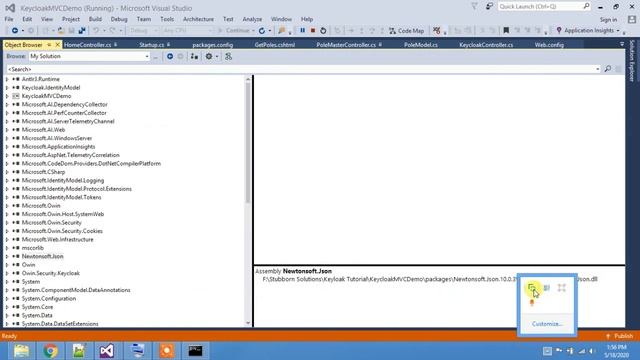Click the account picture icon beside Sign in
The height and width of the screenshot is (360, 640).
[632, 19]
